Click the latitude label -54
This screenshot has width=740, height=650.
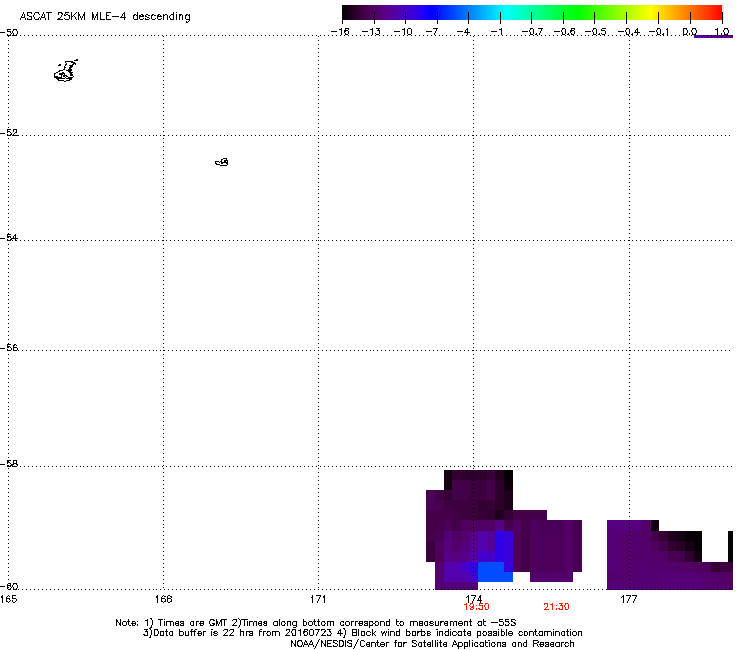pos(9,237)
